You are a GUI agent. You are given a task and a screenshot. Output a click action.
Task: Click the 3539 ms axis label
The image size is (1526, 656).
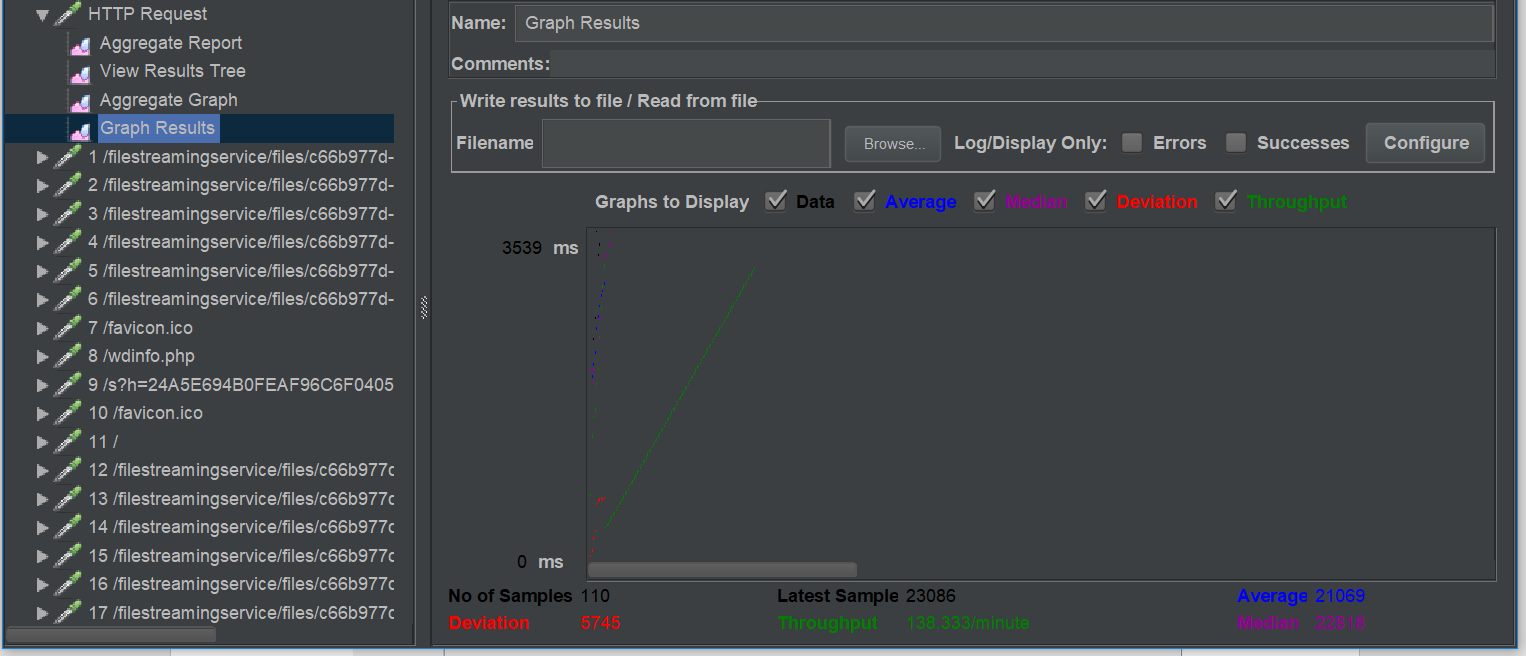pyautogui.click(x=540, y=248)
